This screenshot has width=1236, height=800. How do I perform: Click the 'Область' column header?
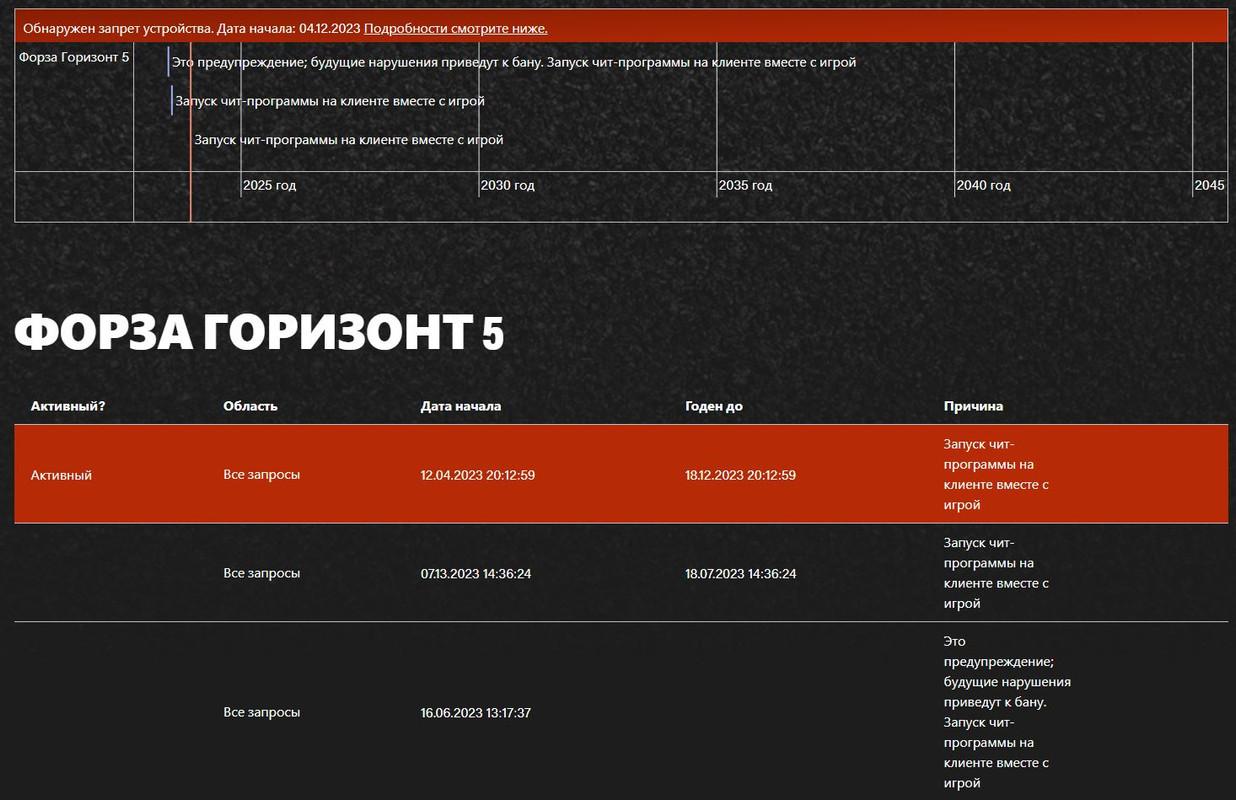(250, 406)
